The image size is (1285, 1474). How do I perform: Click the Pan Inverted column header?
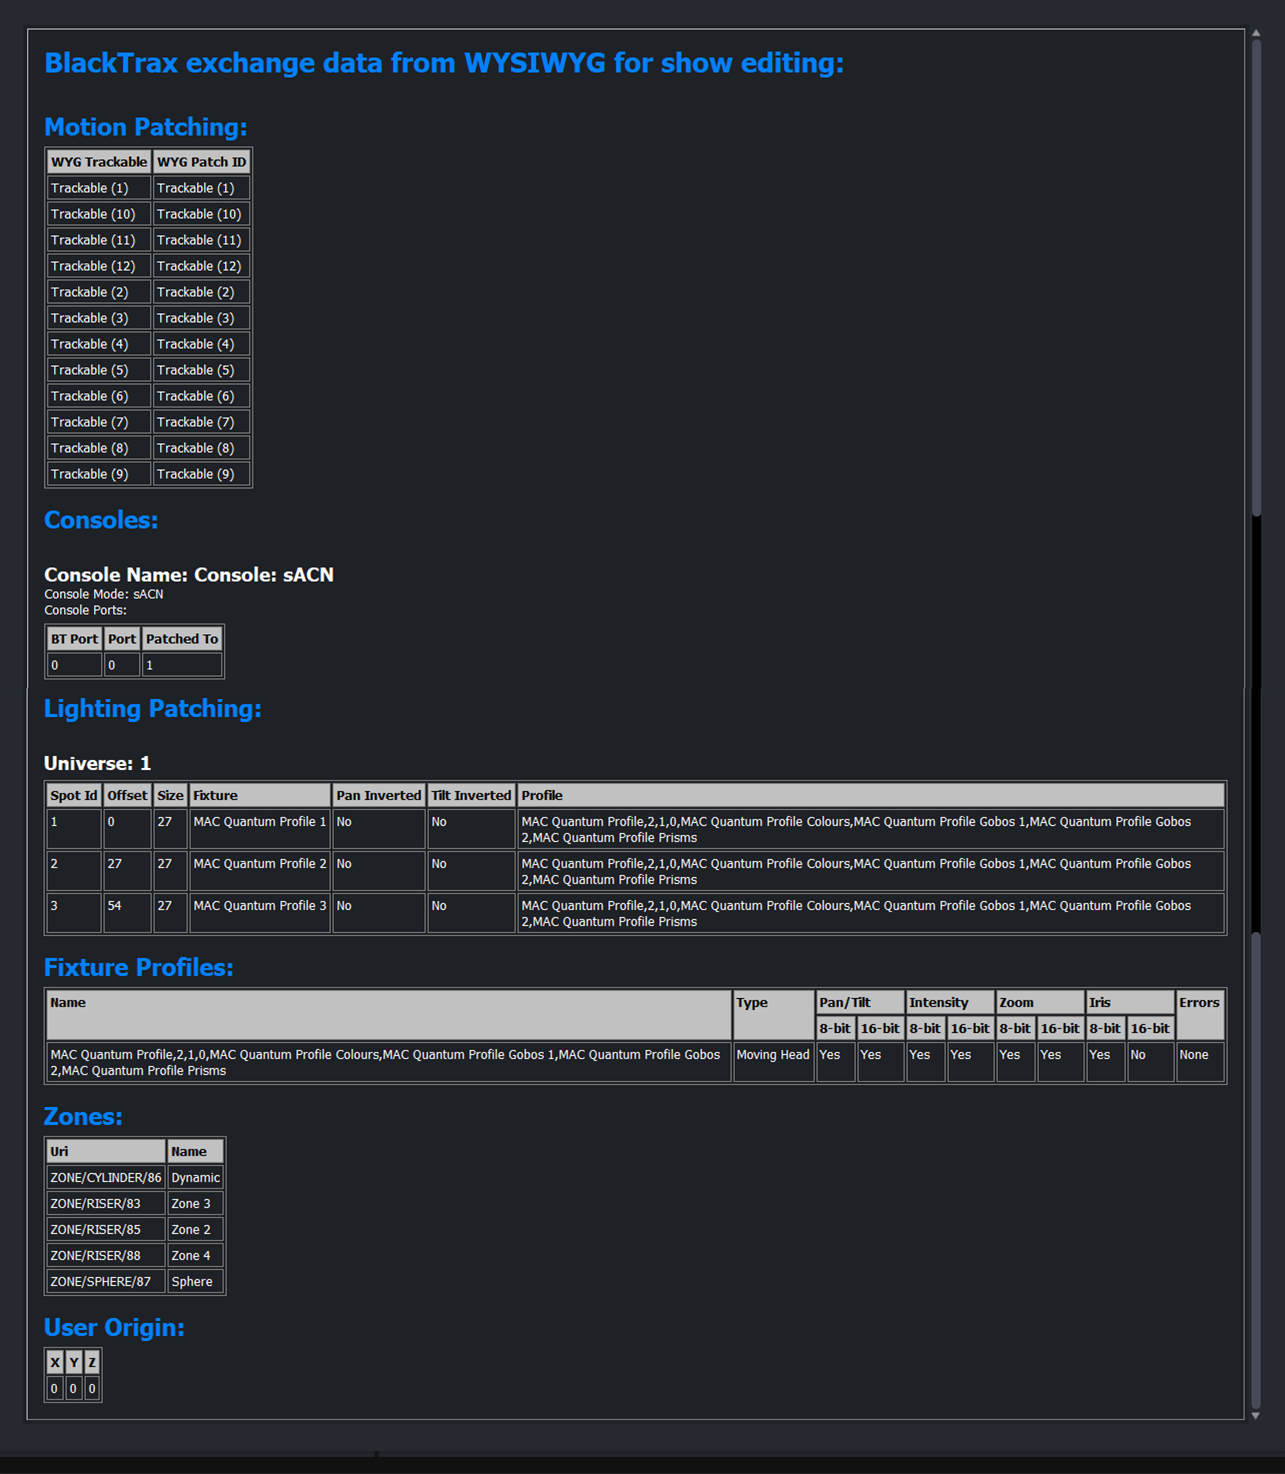[378, 796]
